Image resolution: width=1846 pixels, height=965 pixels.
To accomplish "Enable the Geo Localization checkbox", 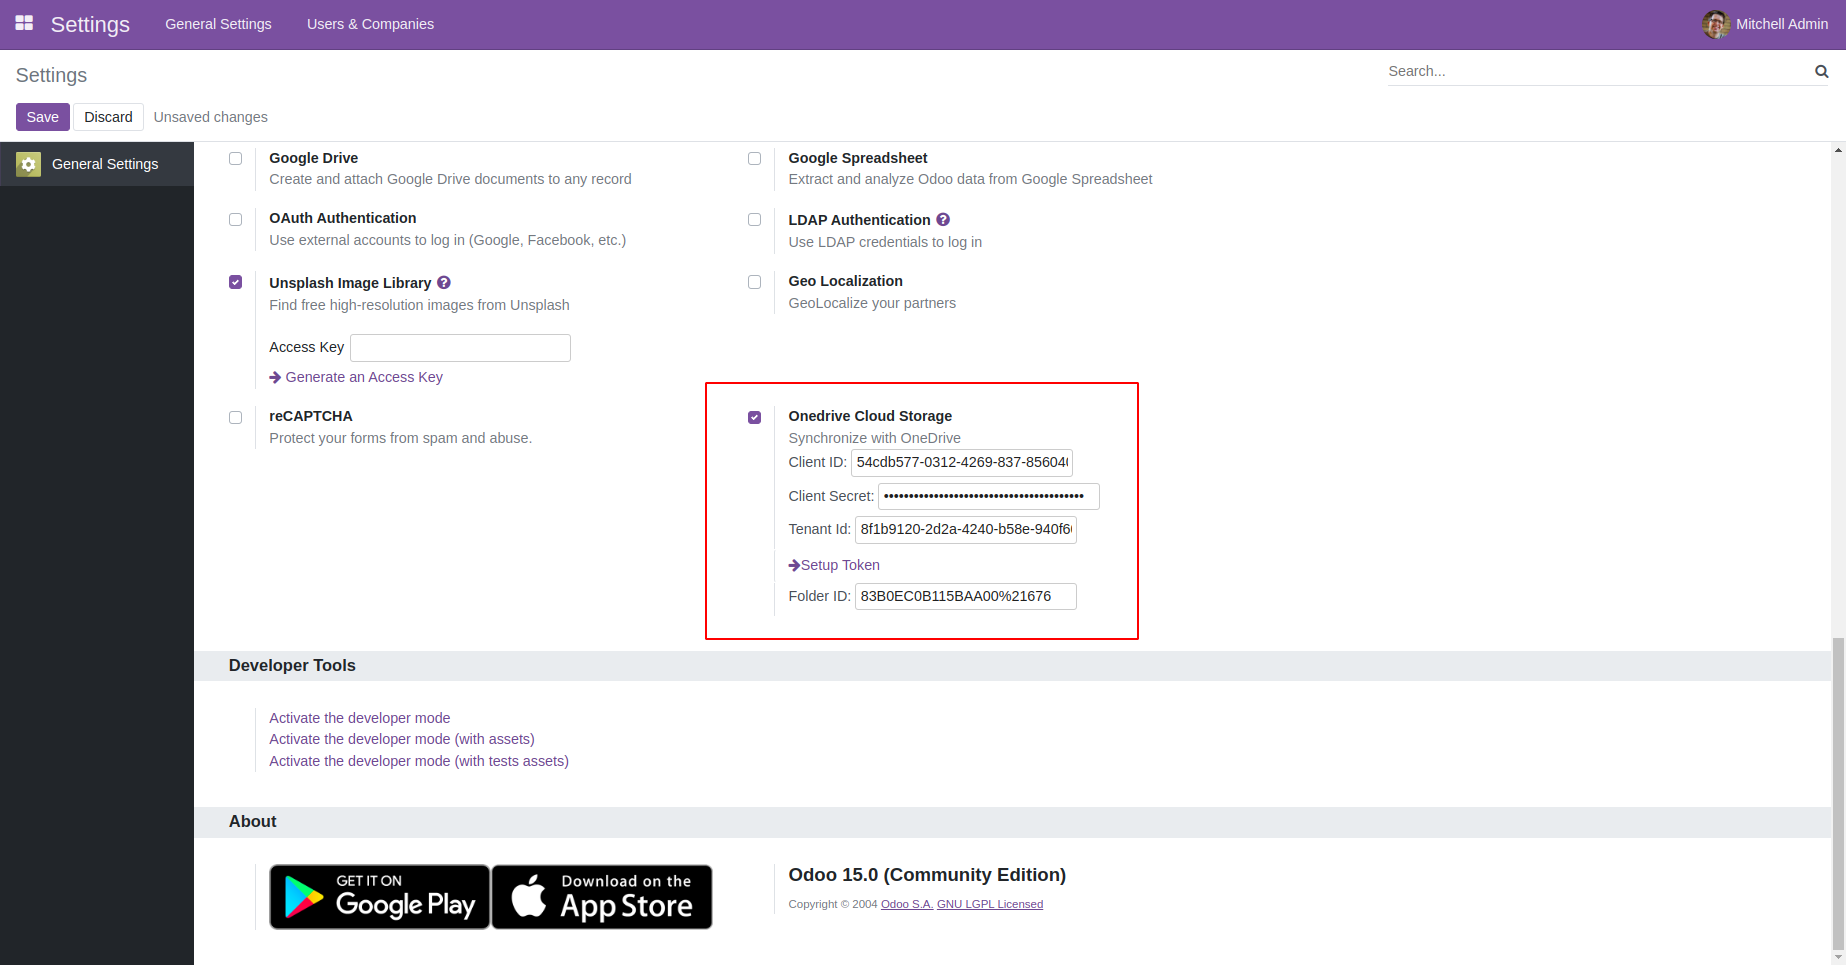I will click(754, 282).
